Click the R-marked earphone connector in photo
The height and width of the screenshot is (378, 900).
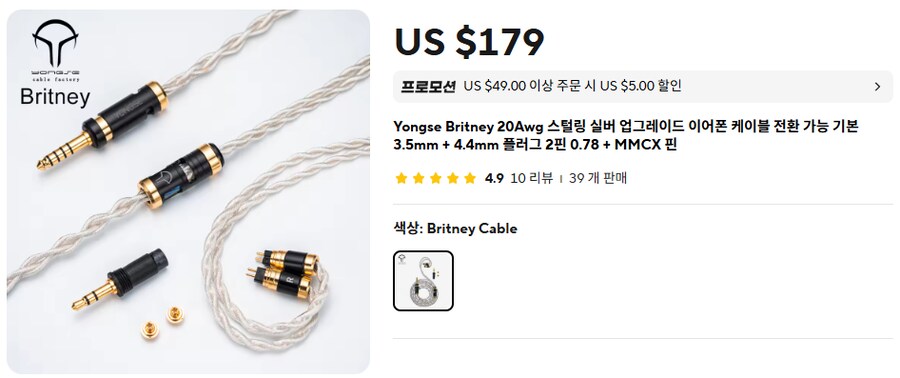pyautogui.click(x=282, y=281)
